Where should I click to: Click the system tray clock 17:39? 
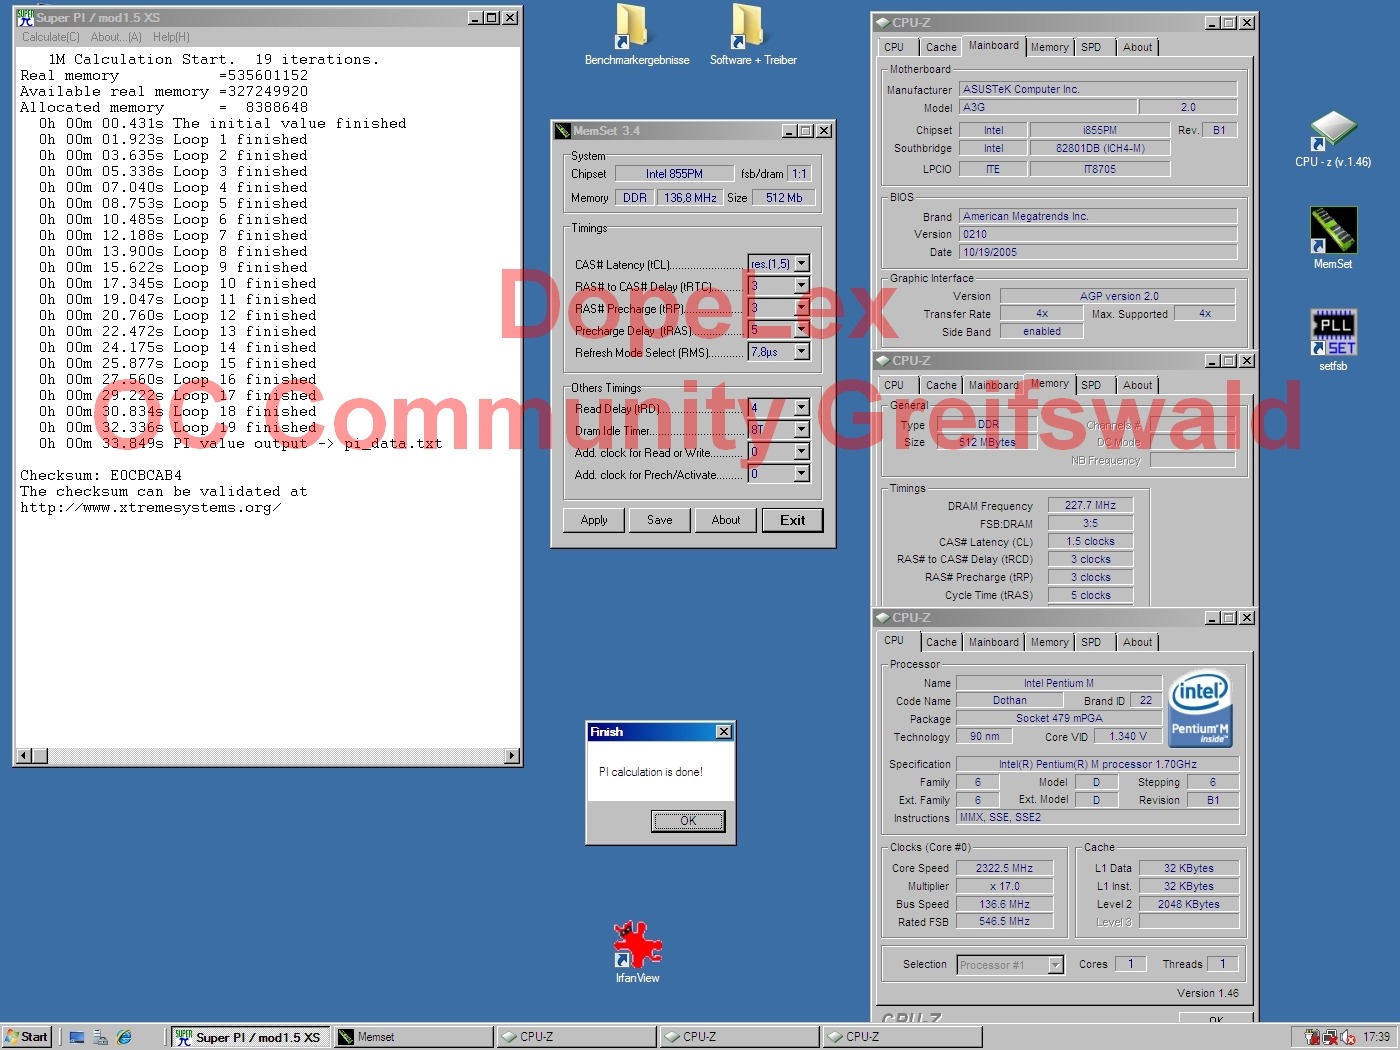[1376, 1037]
